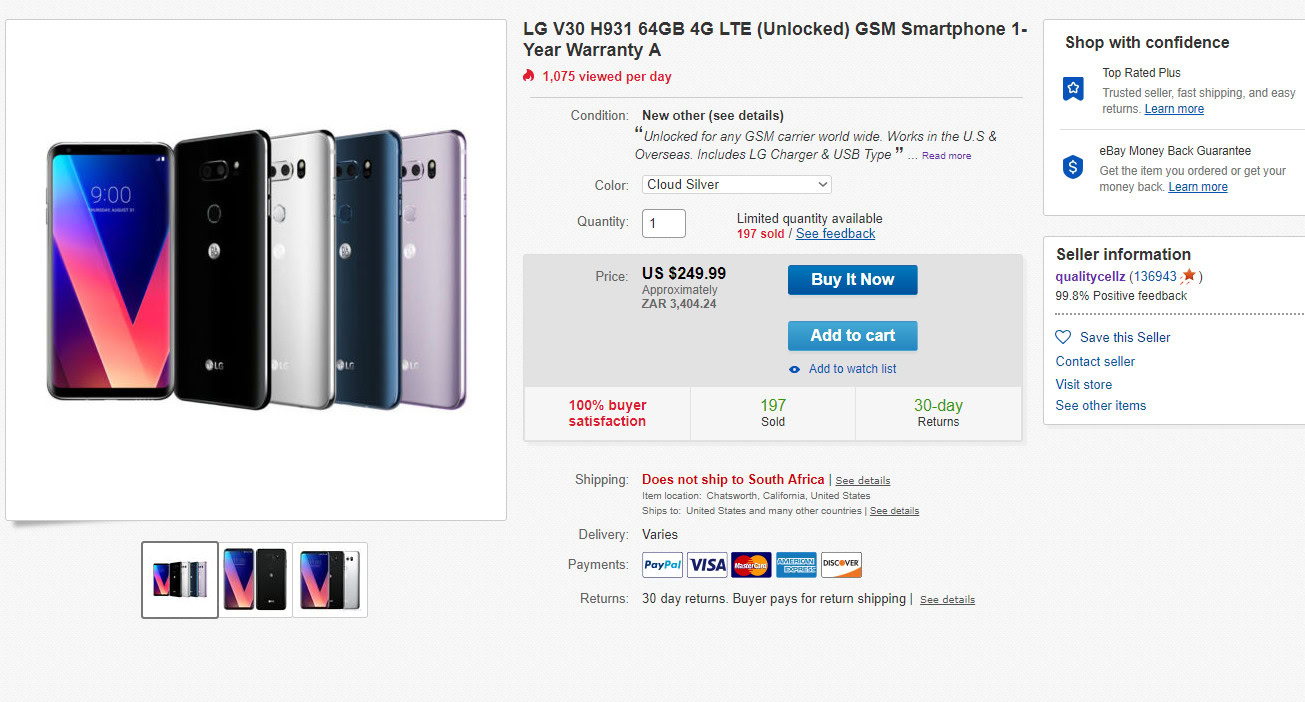Click the Top Rated Plus badge icon
Image resolution: width=1305 pixels, height=702 pixels.
(1073, 89)
